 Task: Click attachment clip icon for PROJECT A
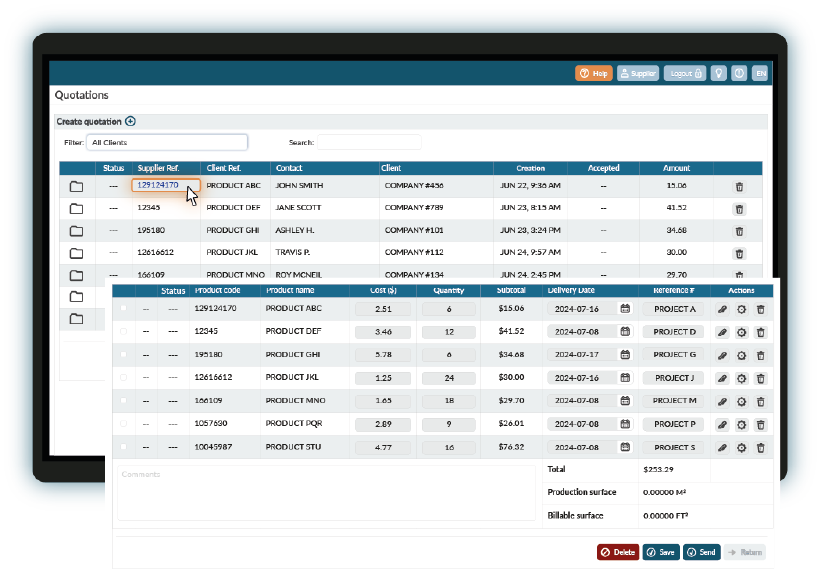[722, 309]
